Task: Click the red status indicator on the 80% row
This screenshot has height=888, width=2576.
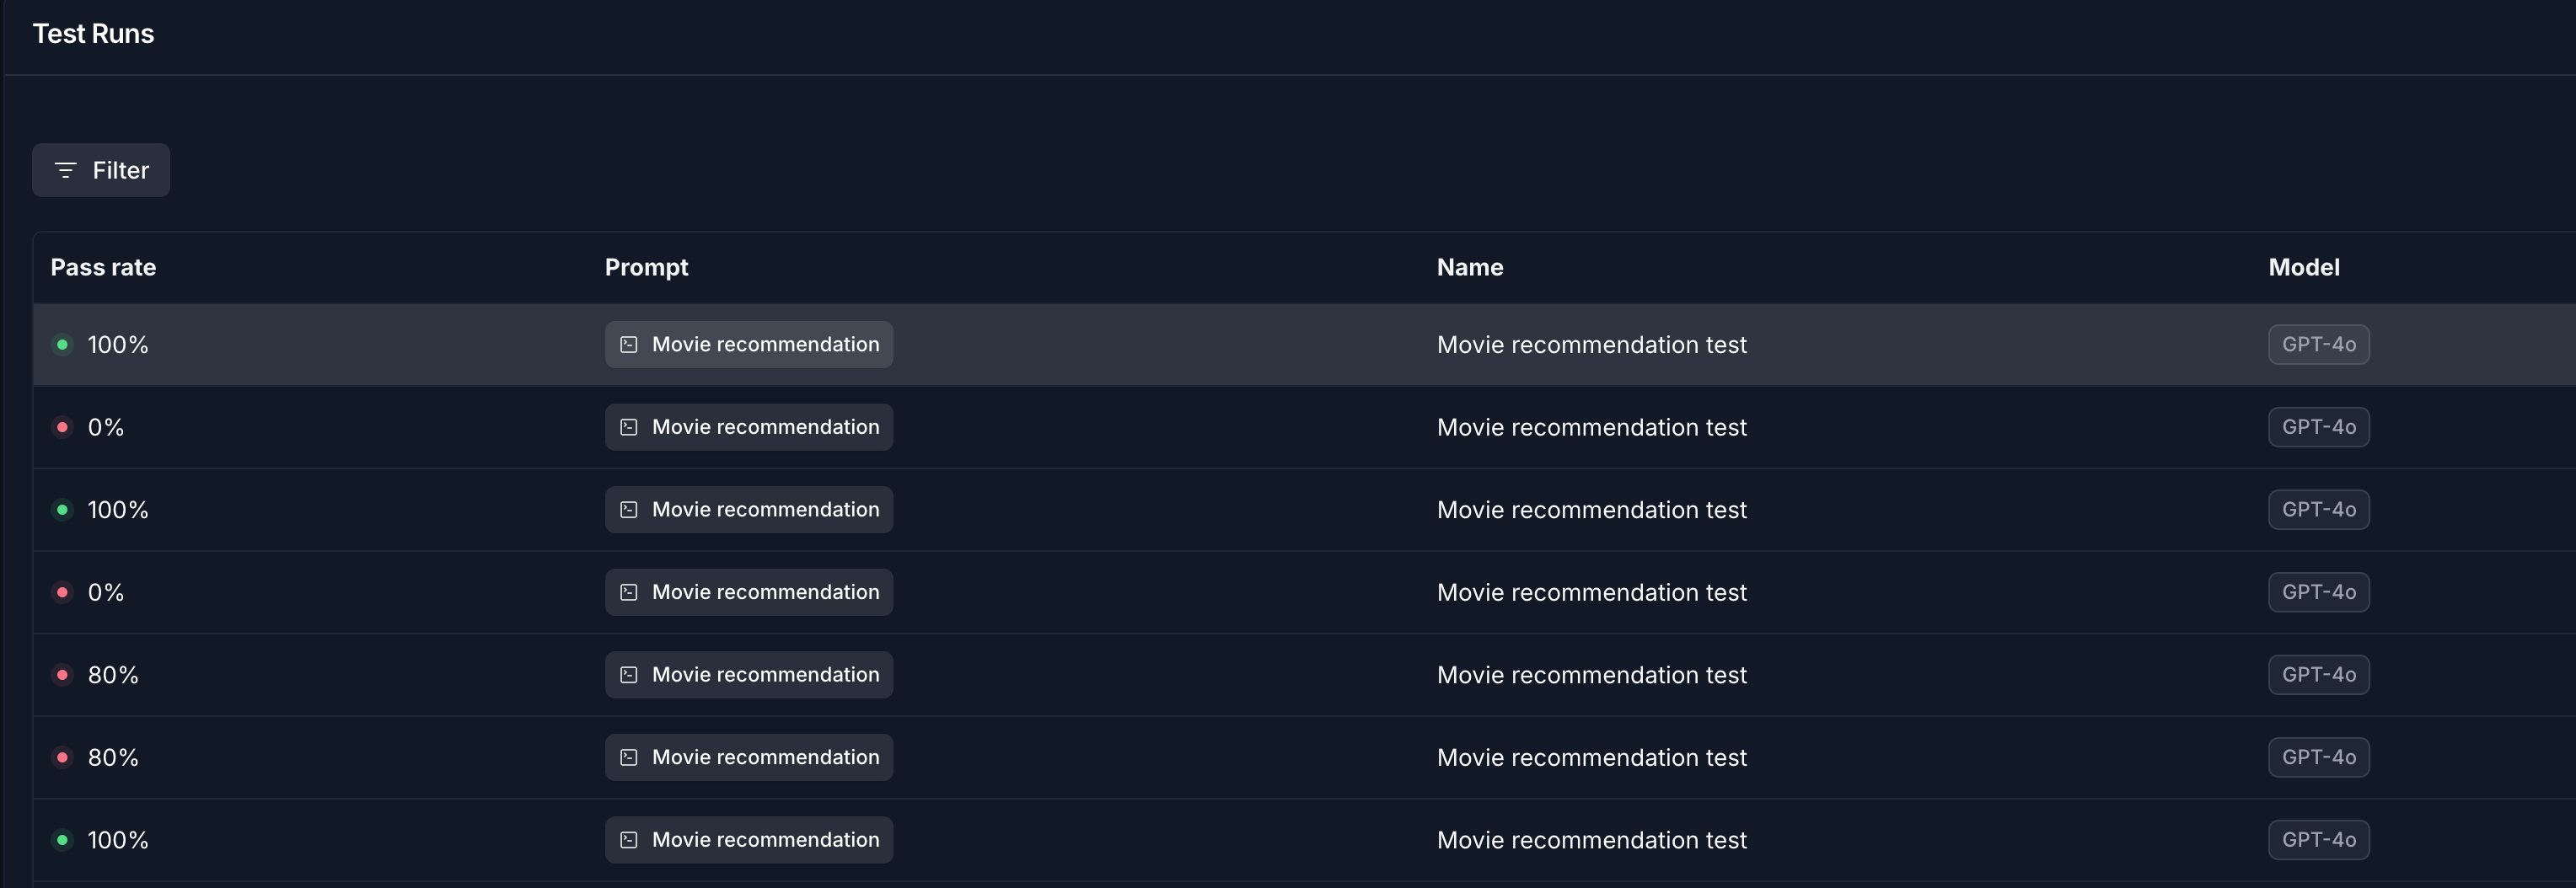Action: tap(63, 674)
